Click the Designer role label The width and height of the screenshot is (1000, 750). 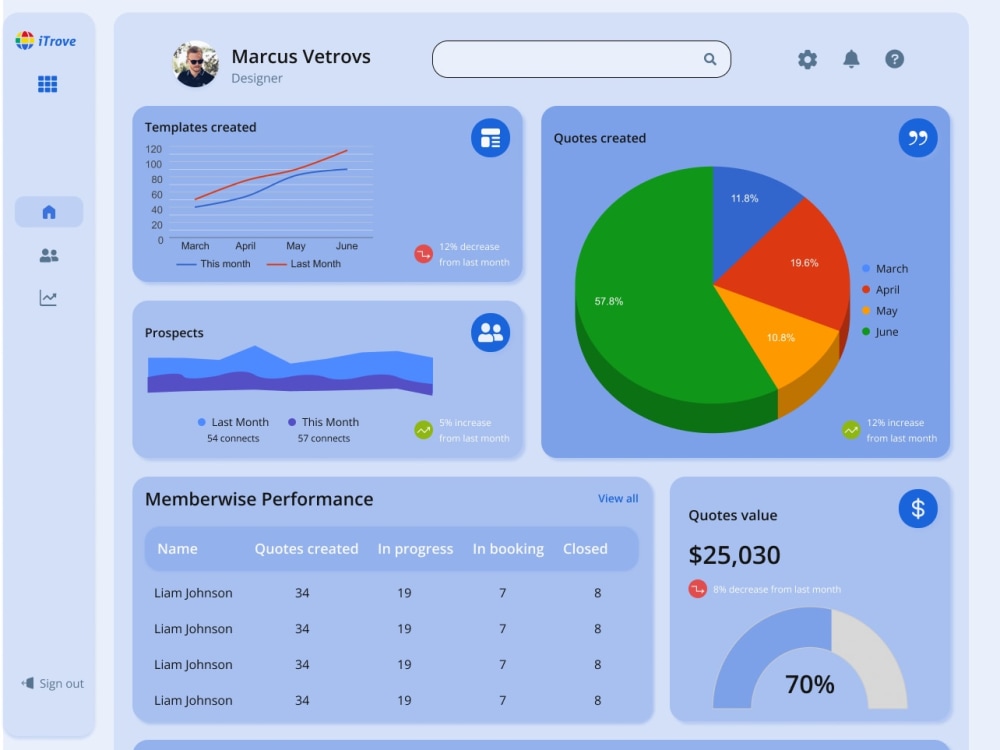[x=256, y=78]
